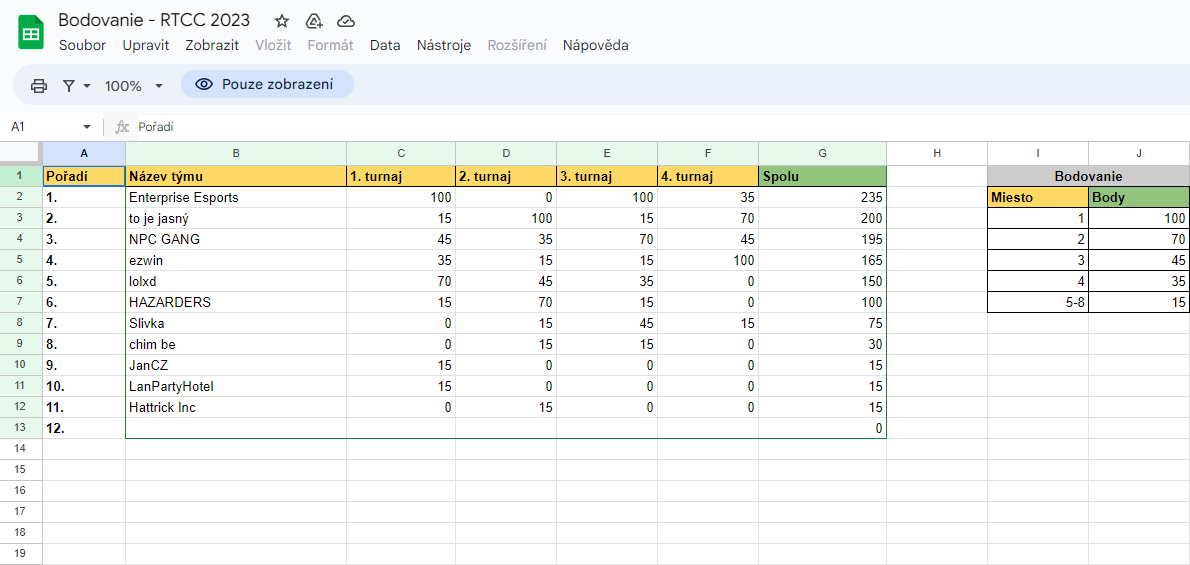Select column G header
1190x565 pixels.
pos(823,153)
